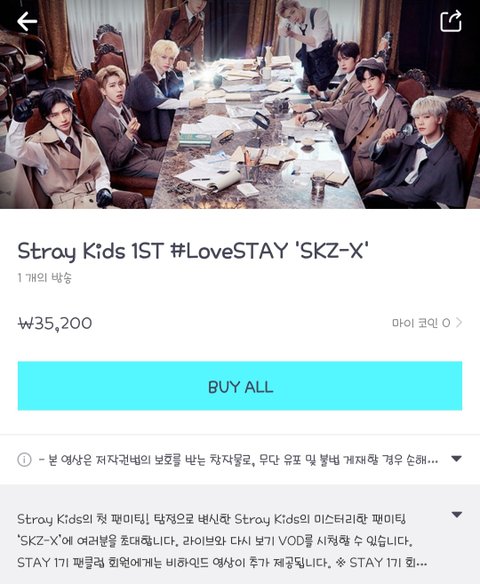This screenshot has width=480, height=584.
Task: Expand the description section dropdown arrow
Action: coord(457,515)
